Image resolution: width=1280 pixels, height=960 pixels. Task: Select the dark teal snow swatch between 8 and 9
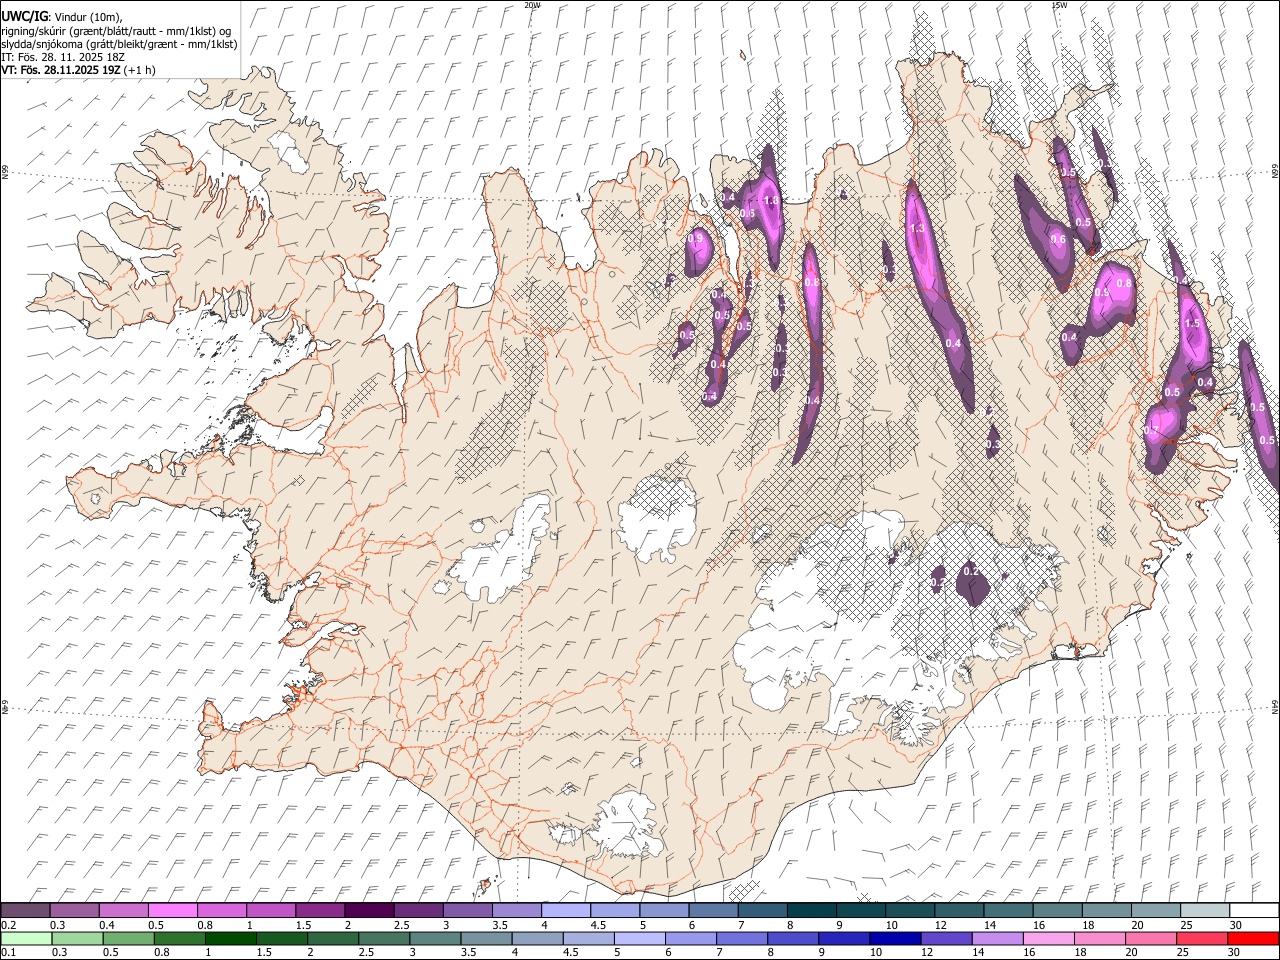tap(810, 910)
